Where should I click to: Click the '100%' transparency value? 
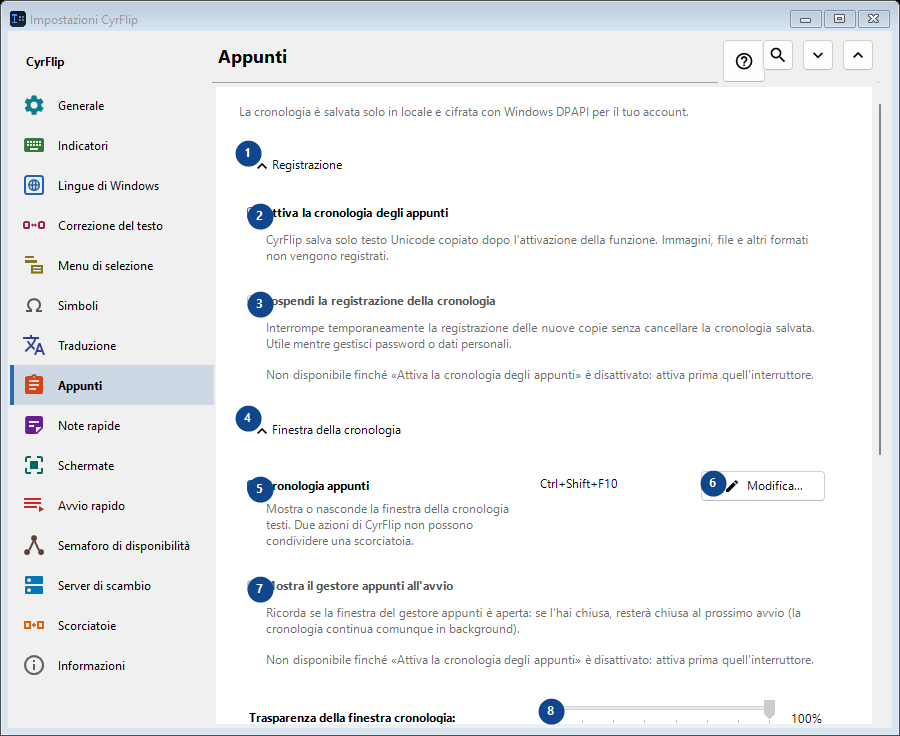coord(806,718)
